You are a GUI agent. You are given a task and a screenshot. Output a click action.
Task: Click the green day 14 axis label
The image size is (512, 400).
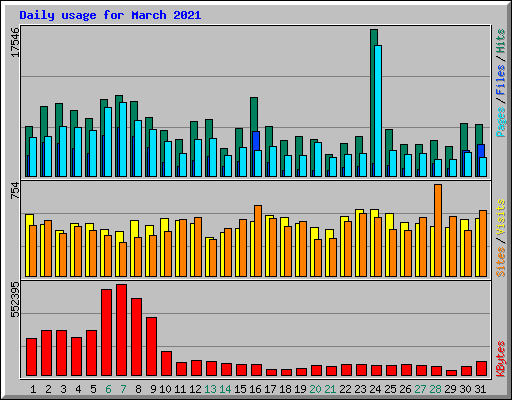[x=225, y=389]
